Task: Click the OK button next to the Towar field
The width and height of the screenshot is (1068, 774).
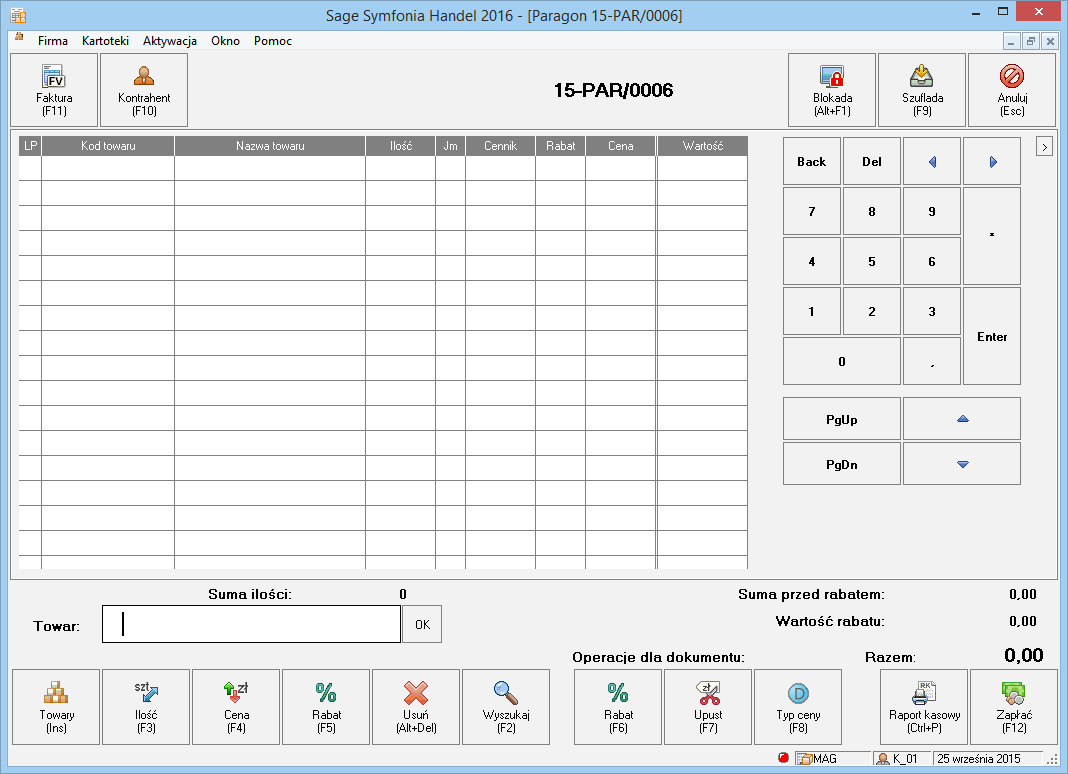Action: coord(422,624)
